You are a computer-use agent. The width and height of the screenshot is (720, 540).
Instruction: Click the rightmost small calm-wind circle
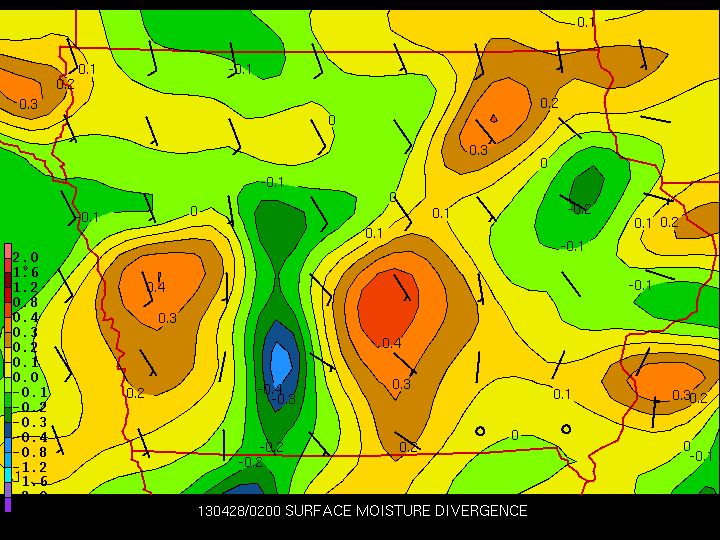point(566,429)
